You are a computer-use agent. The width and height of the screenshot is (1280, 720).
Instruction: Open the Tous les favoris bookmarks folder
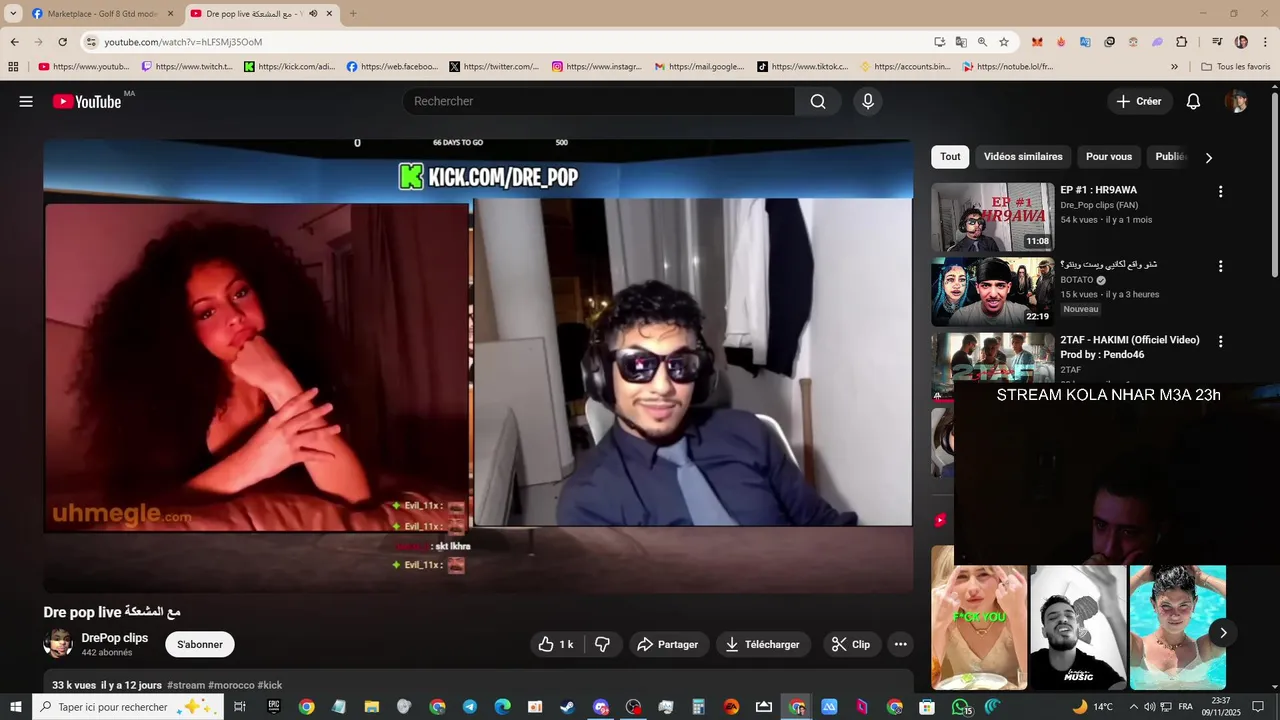(x=1236, y=67)
